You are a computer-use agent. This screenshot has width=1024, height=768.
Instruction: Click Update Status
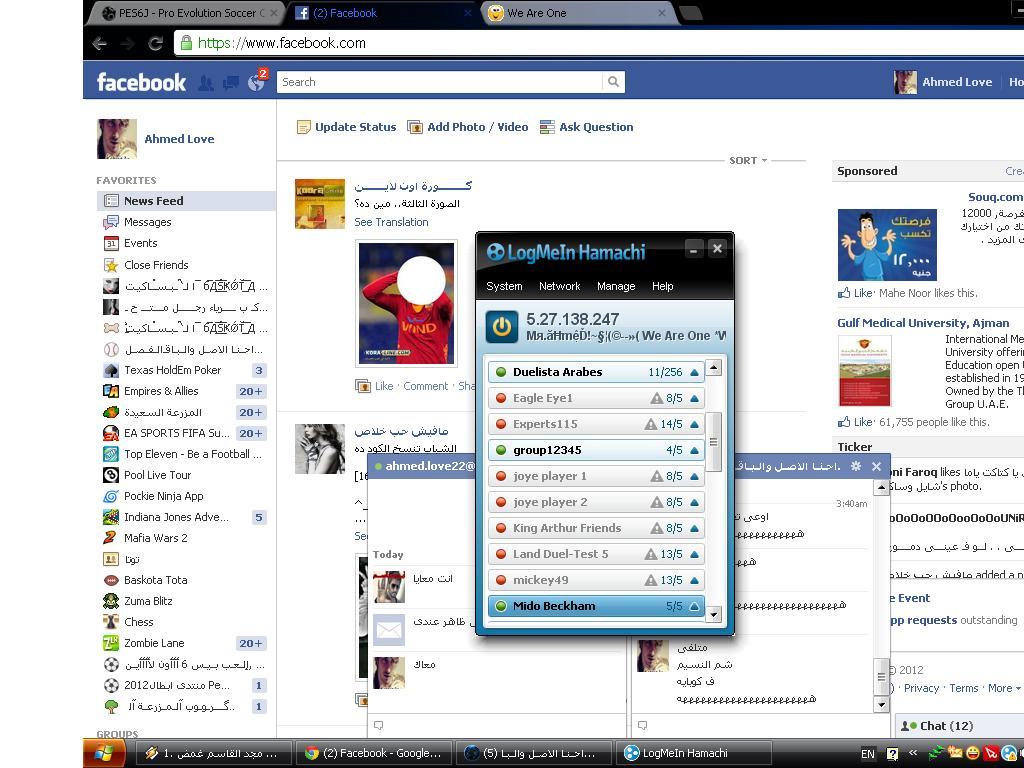tap(346, 127)
